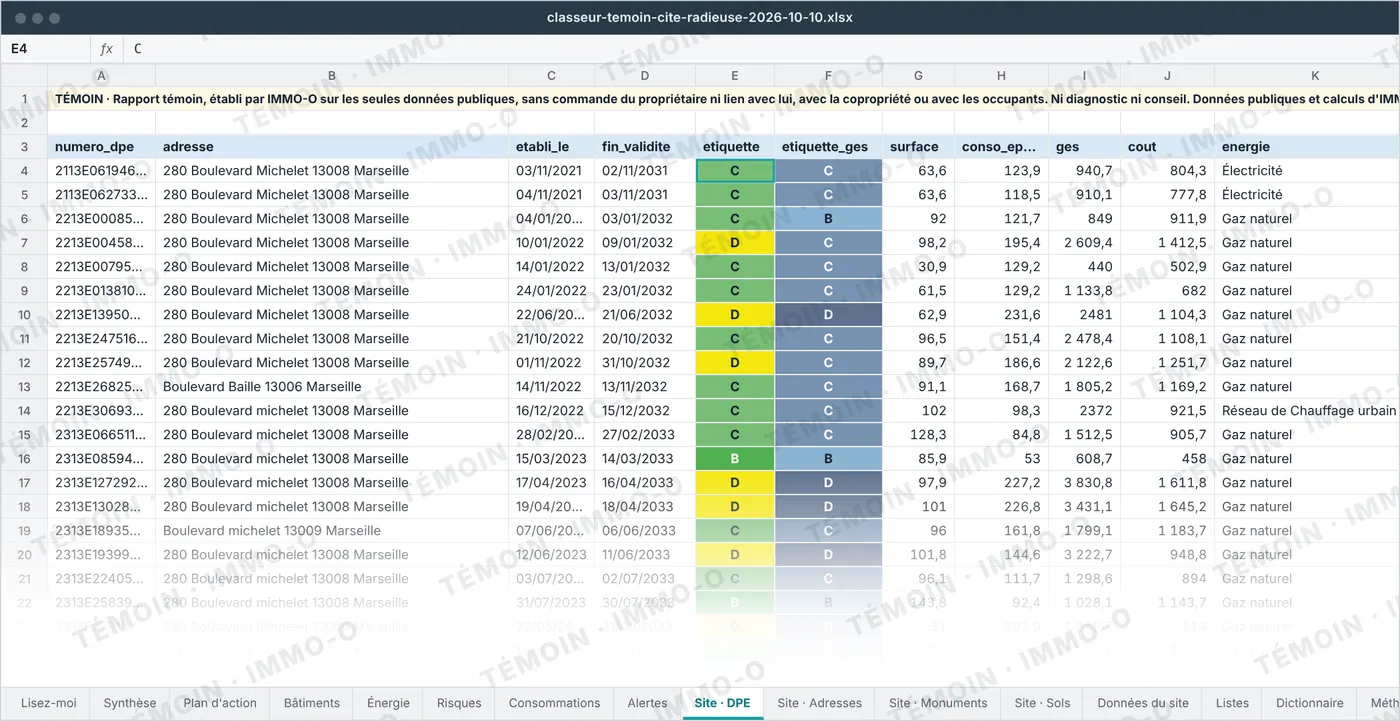Click the fx function icon
Screen dimensions: 1400x721
(107, 49)
